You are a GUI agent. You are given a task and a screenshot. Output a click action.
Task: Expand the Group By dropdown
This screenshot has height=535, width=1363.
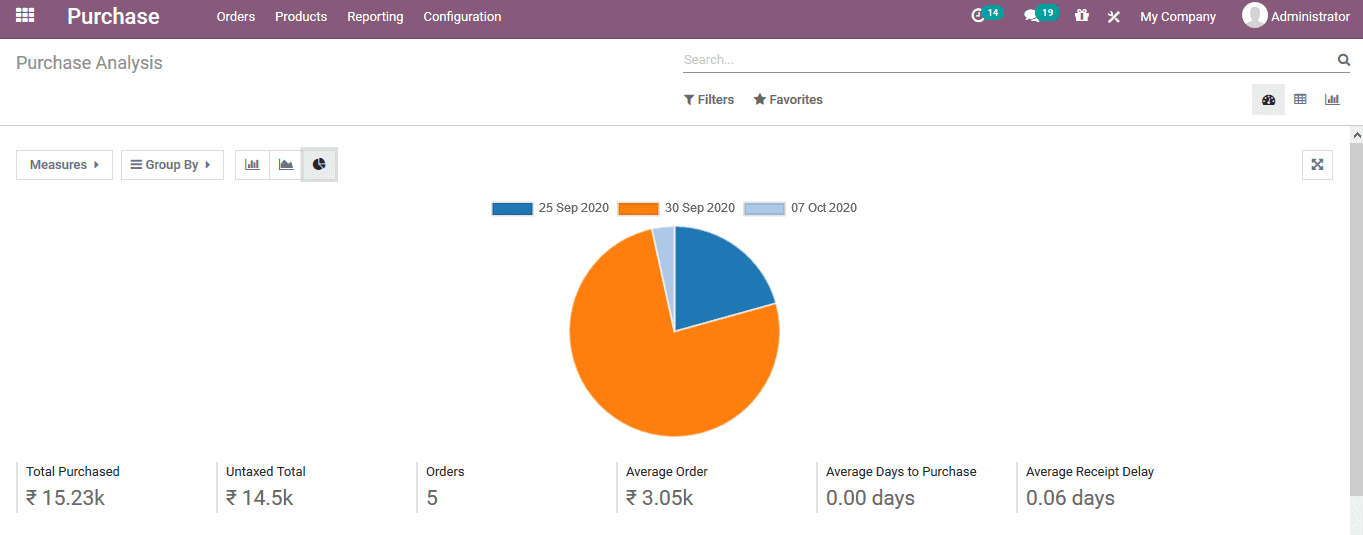pos(172,165)
